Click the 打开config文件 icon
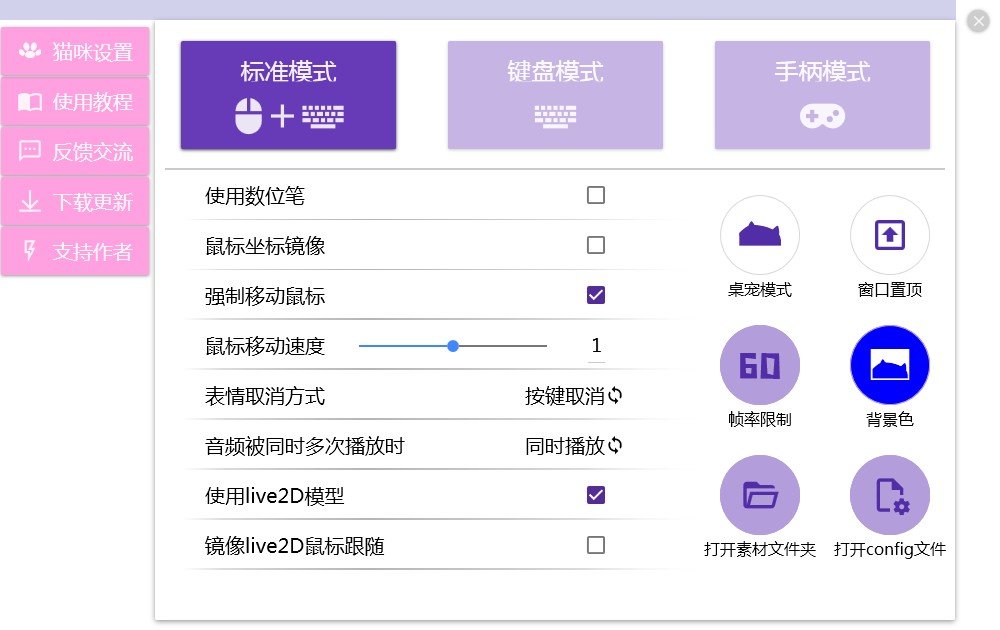Viewport: 1000px width, 630px height. [889, 495]
